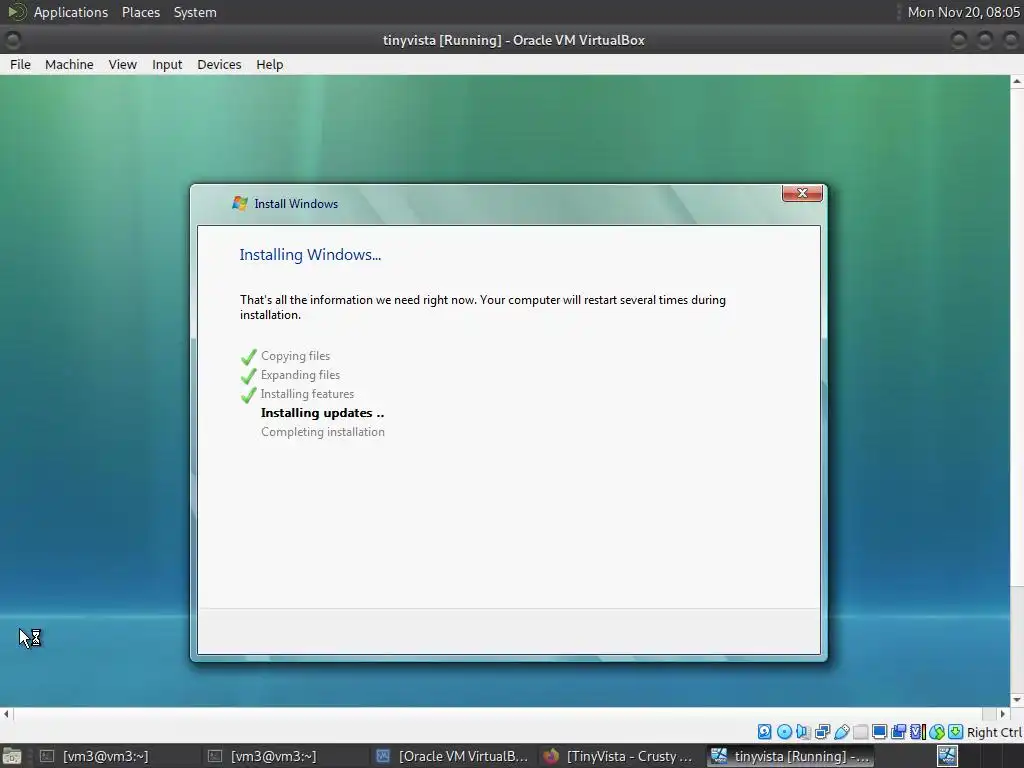Click the Completing installation step
Screen dimensions: 1024x768
point(323,432)
